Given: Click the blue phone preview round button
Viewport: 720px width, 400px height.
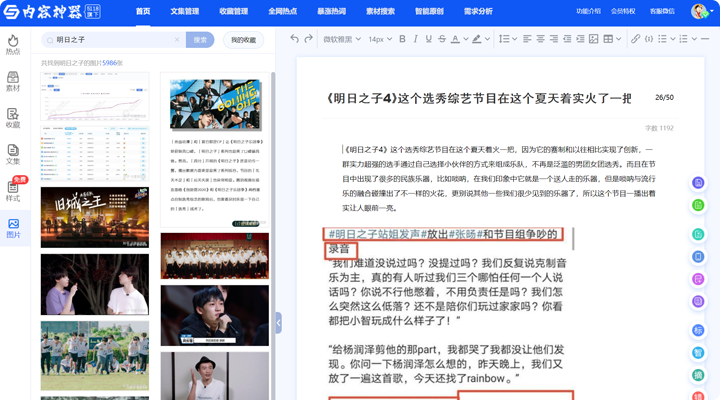Looking at the screenshot, I should tap(698, 257).
